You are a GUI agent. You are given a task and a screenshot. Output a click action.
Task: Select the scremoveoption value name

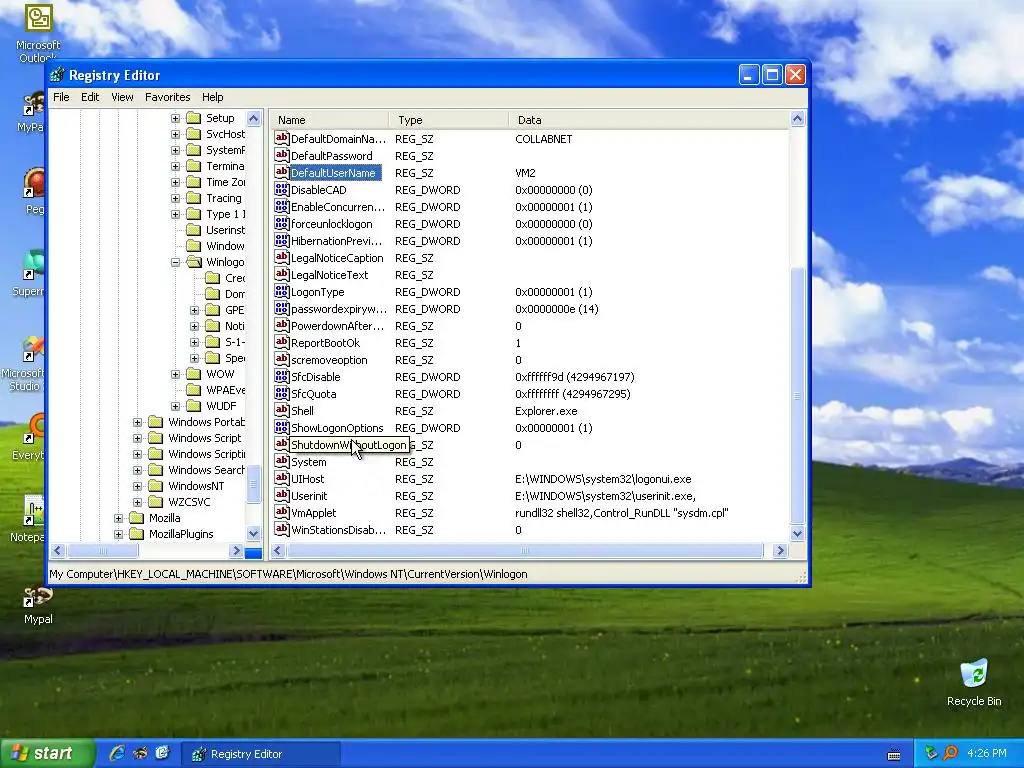pyautogui.click(x=329, y=360)
